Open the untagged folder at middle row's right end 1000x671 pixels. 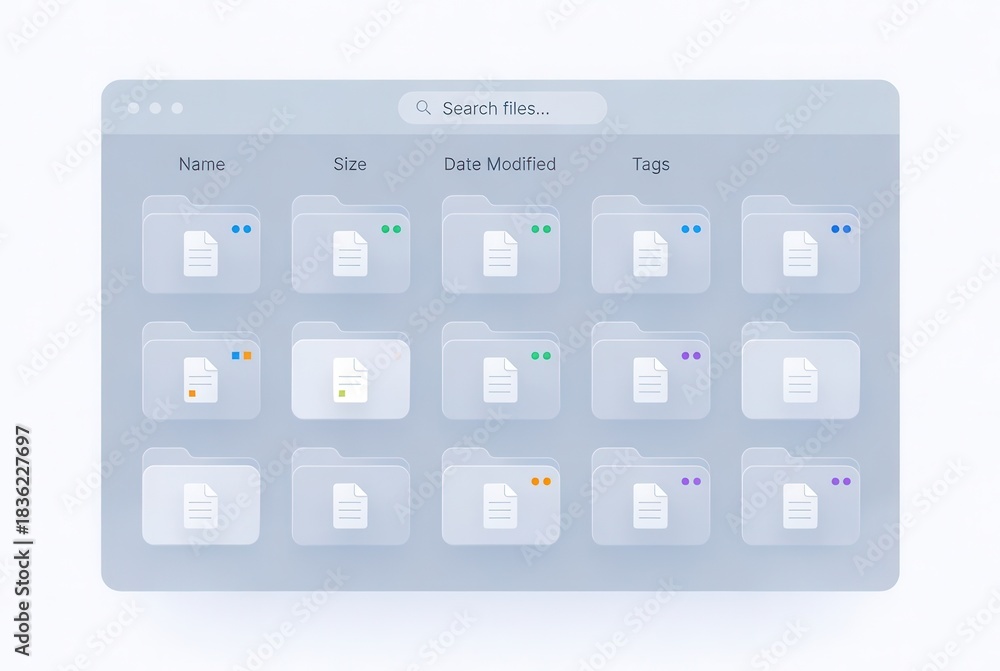[x=800, y=371]
